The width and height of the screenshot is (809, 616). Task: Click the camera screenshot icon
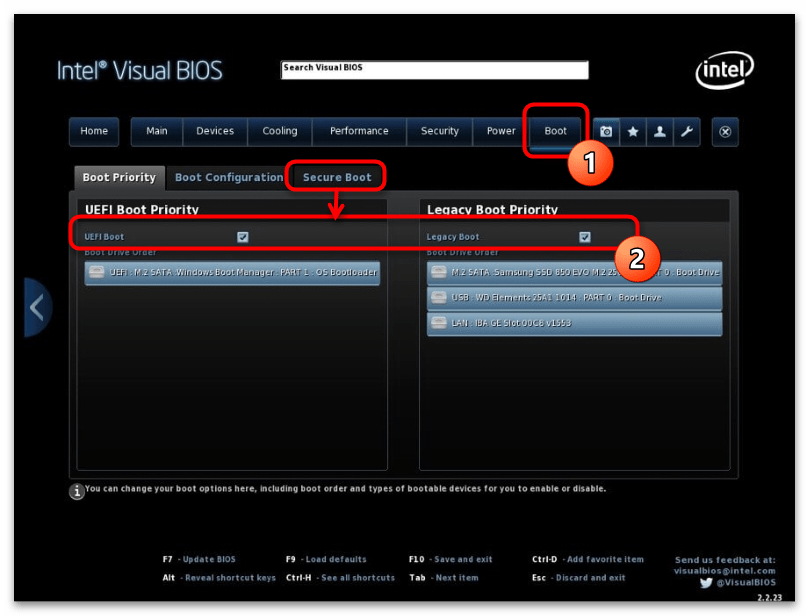606,131
